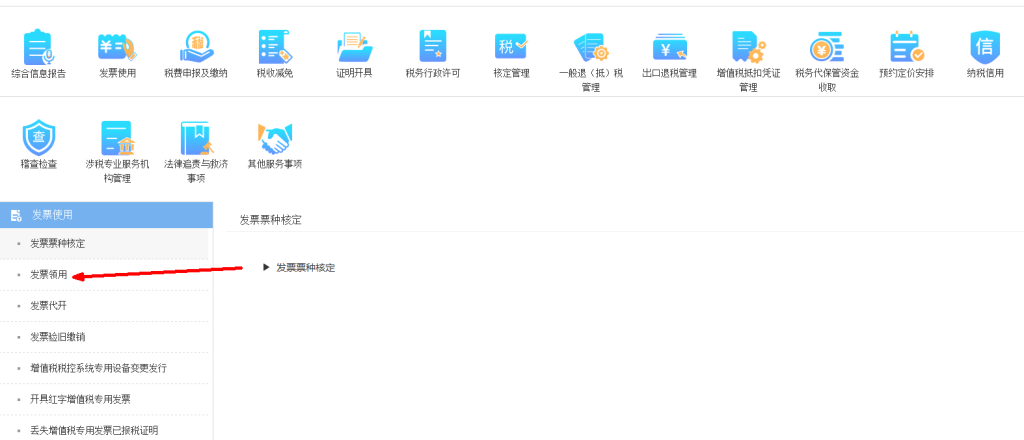Expand the 发票票种核定 triangle in main panel
Viewport: 1024px width, 440px height.
click(x=266, y=267)
